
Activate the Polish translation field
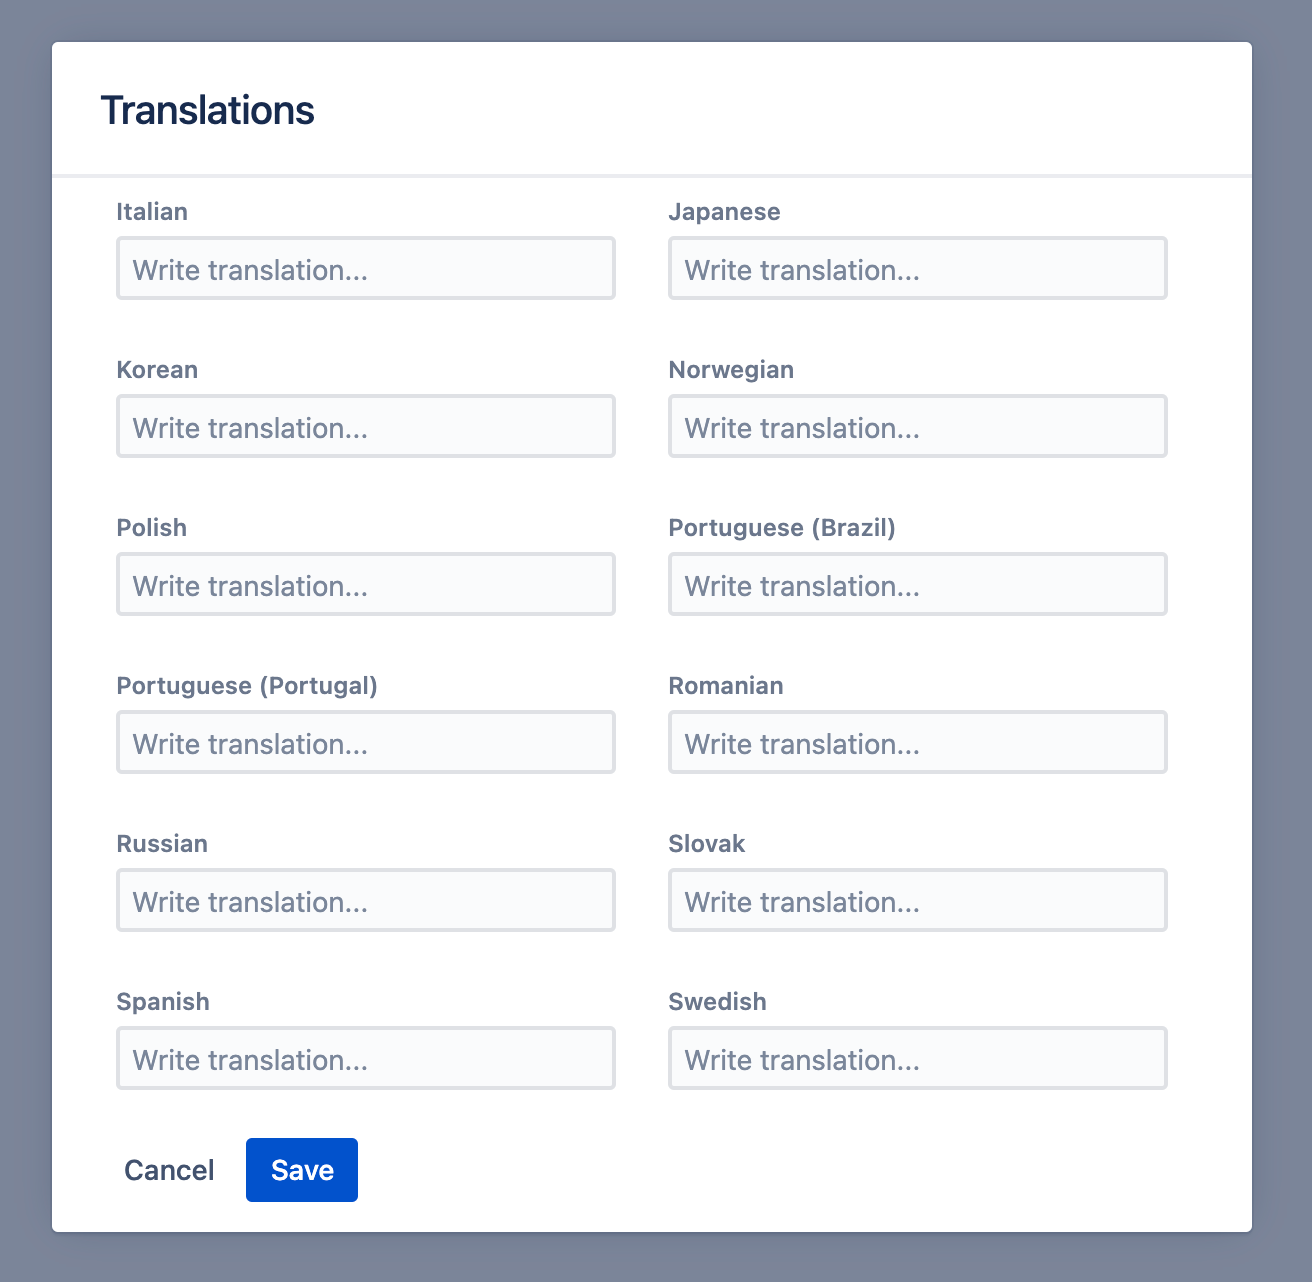366,584
